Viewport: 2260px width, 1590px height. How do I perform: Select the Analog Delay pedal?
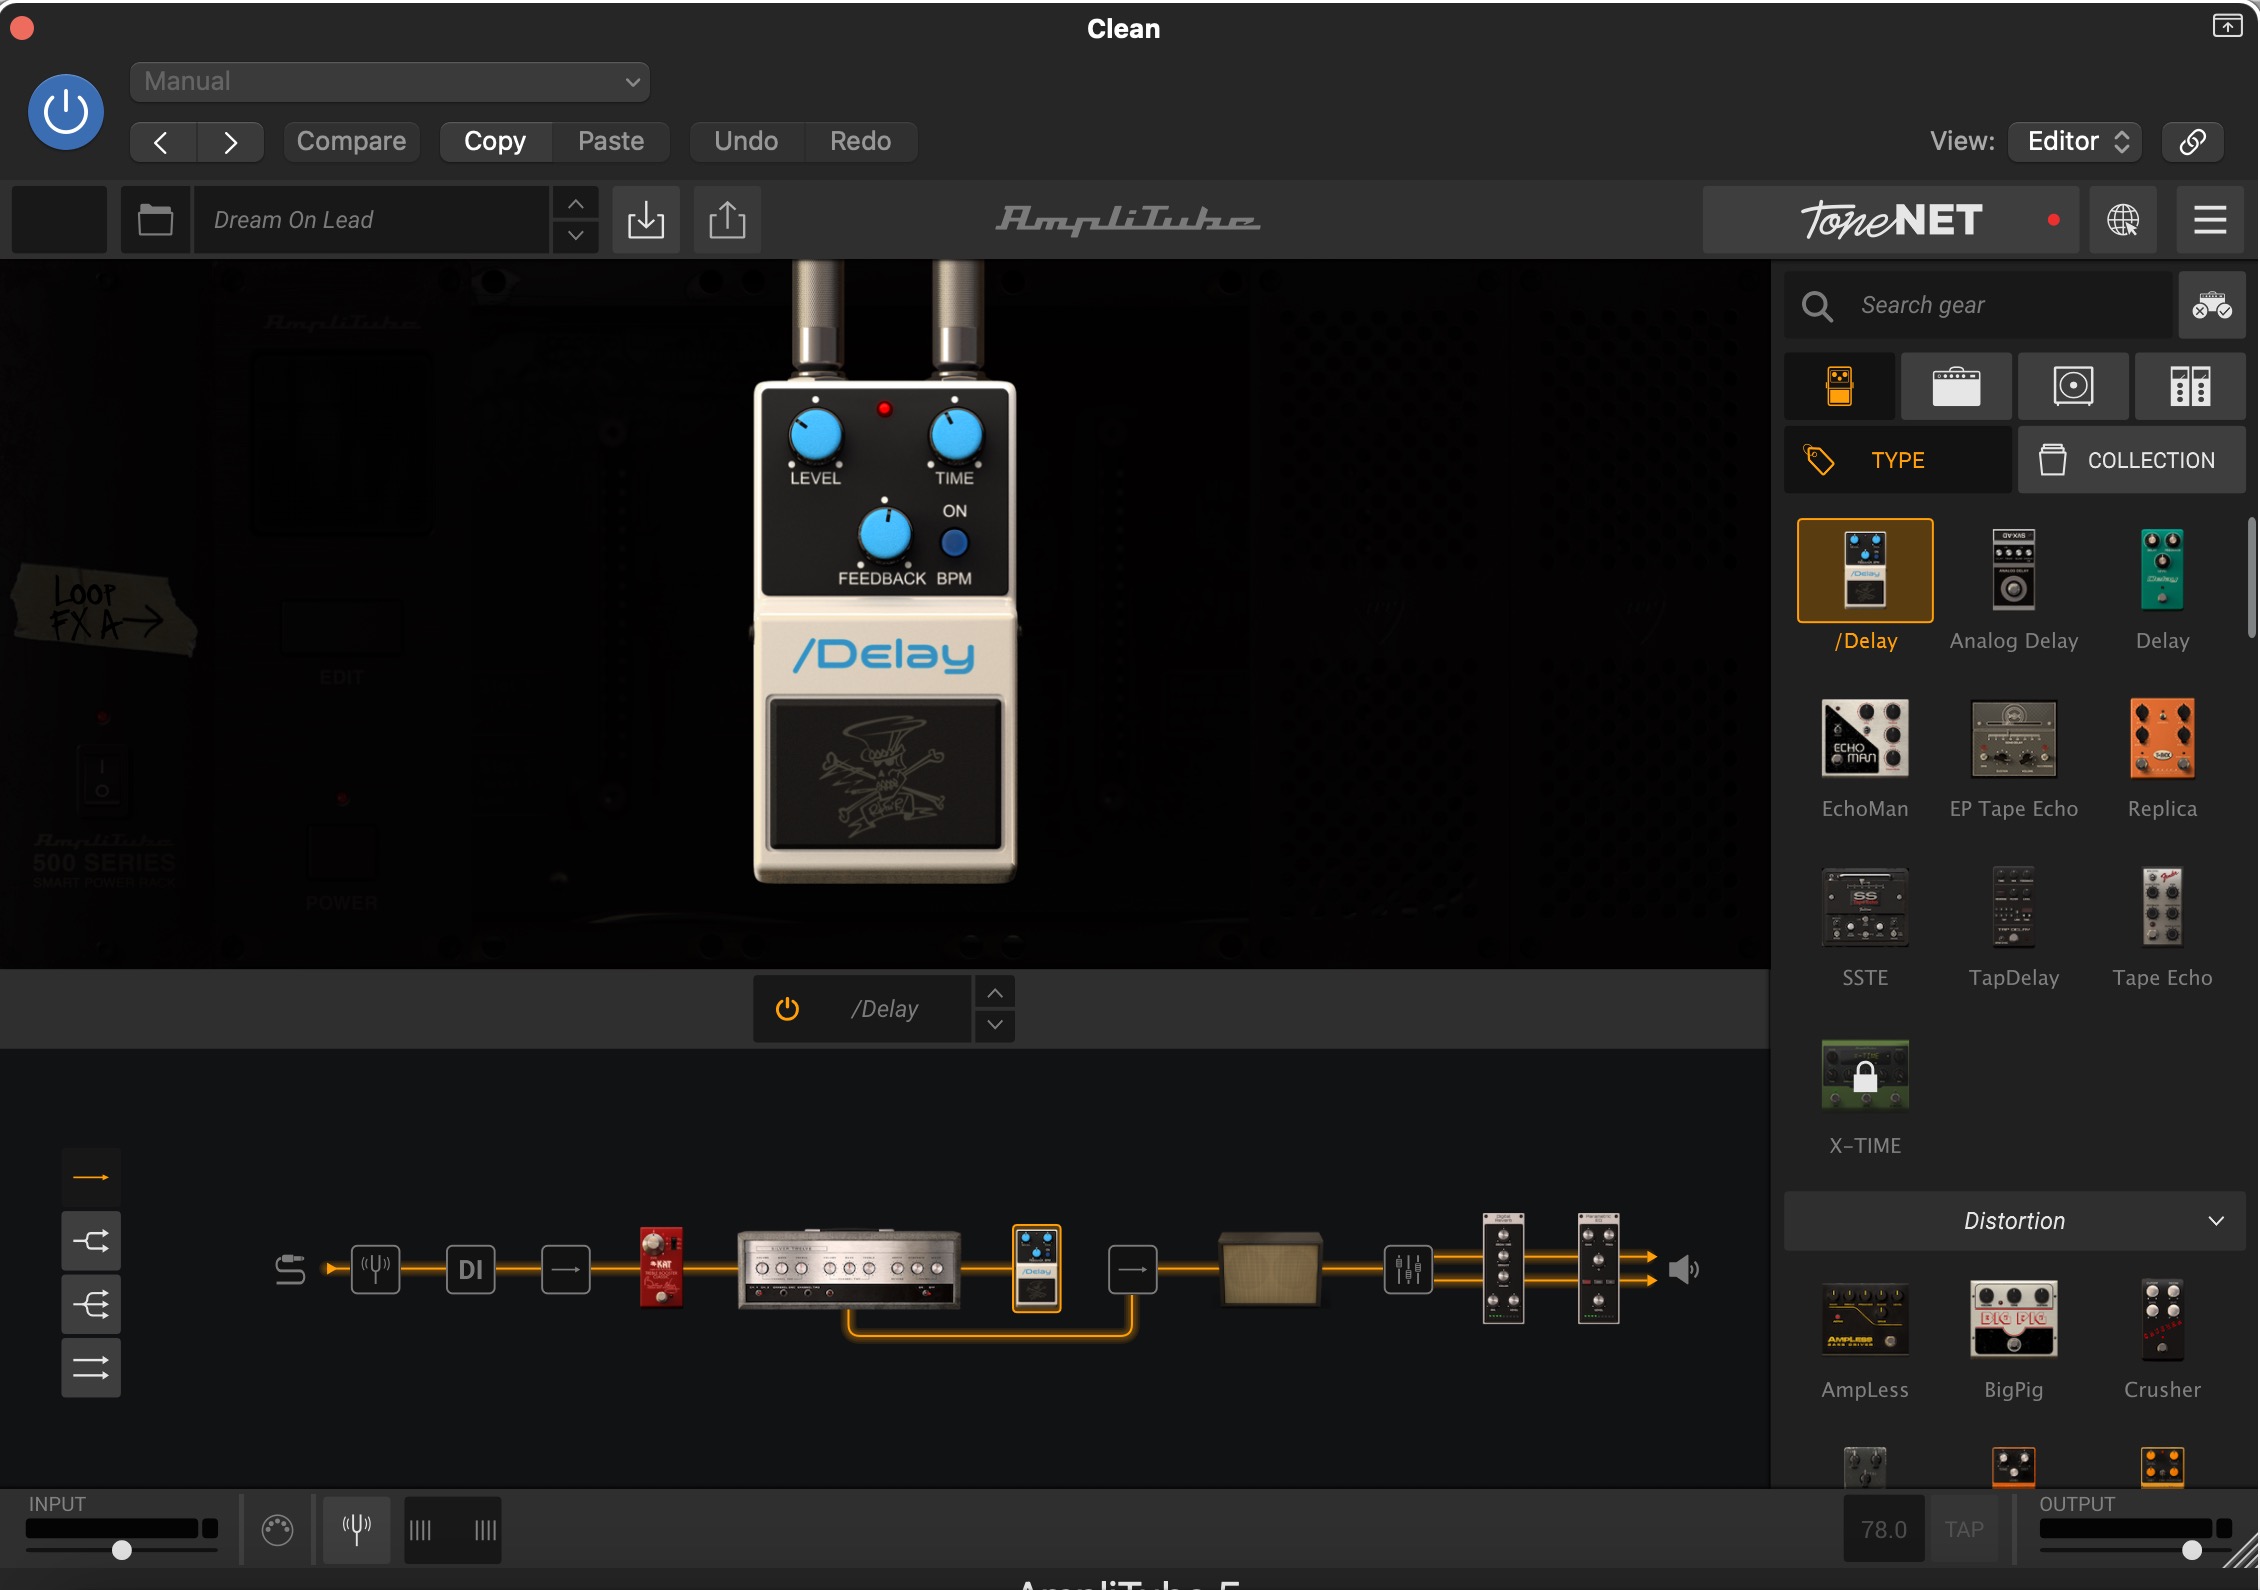pyautogui.click(x=2013, y=570)
